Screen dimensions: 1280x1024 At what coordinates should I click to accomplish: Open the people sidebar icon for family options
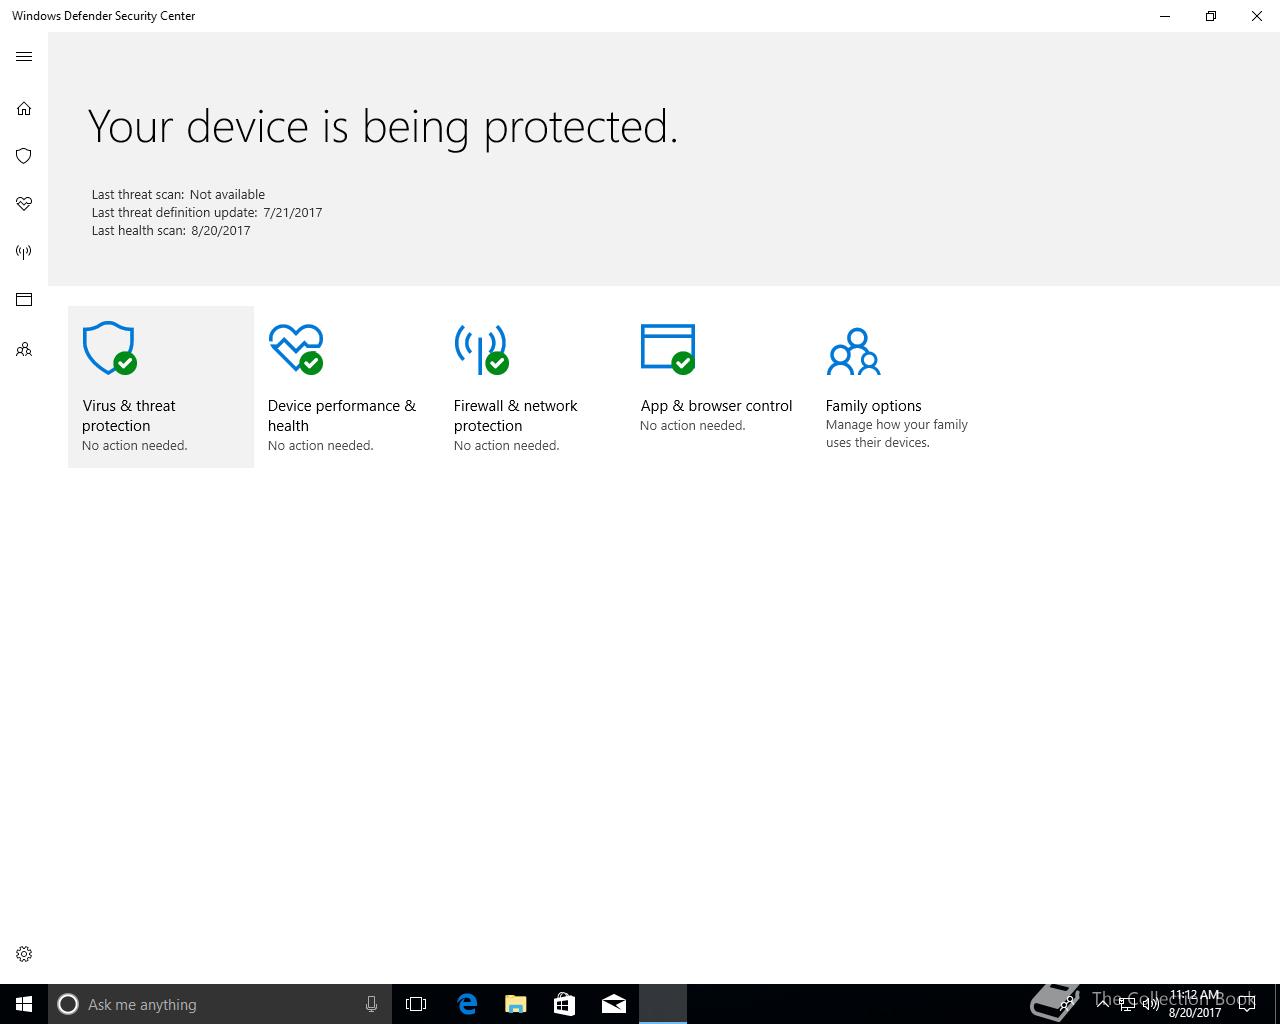coord(24,350)
